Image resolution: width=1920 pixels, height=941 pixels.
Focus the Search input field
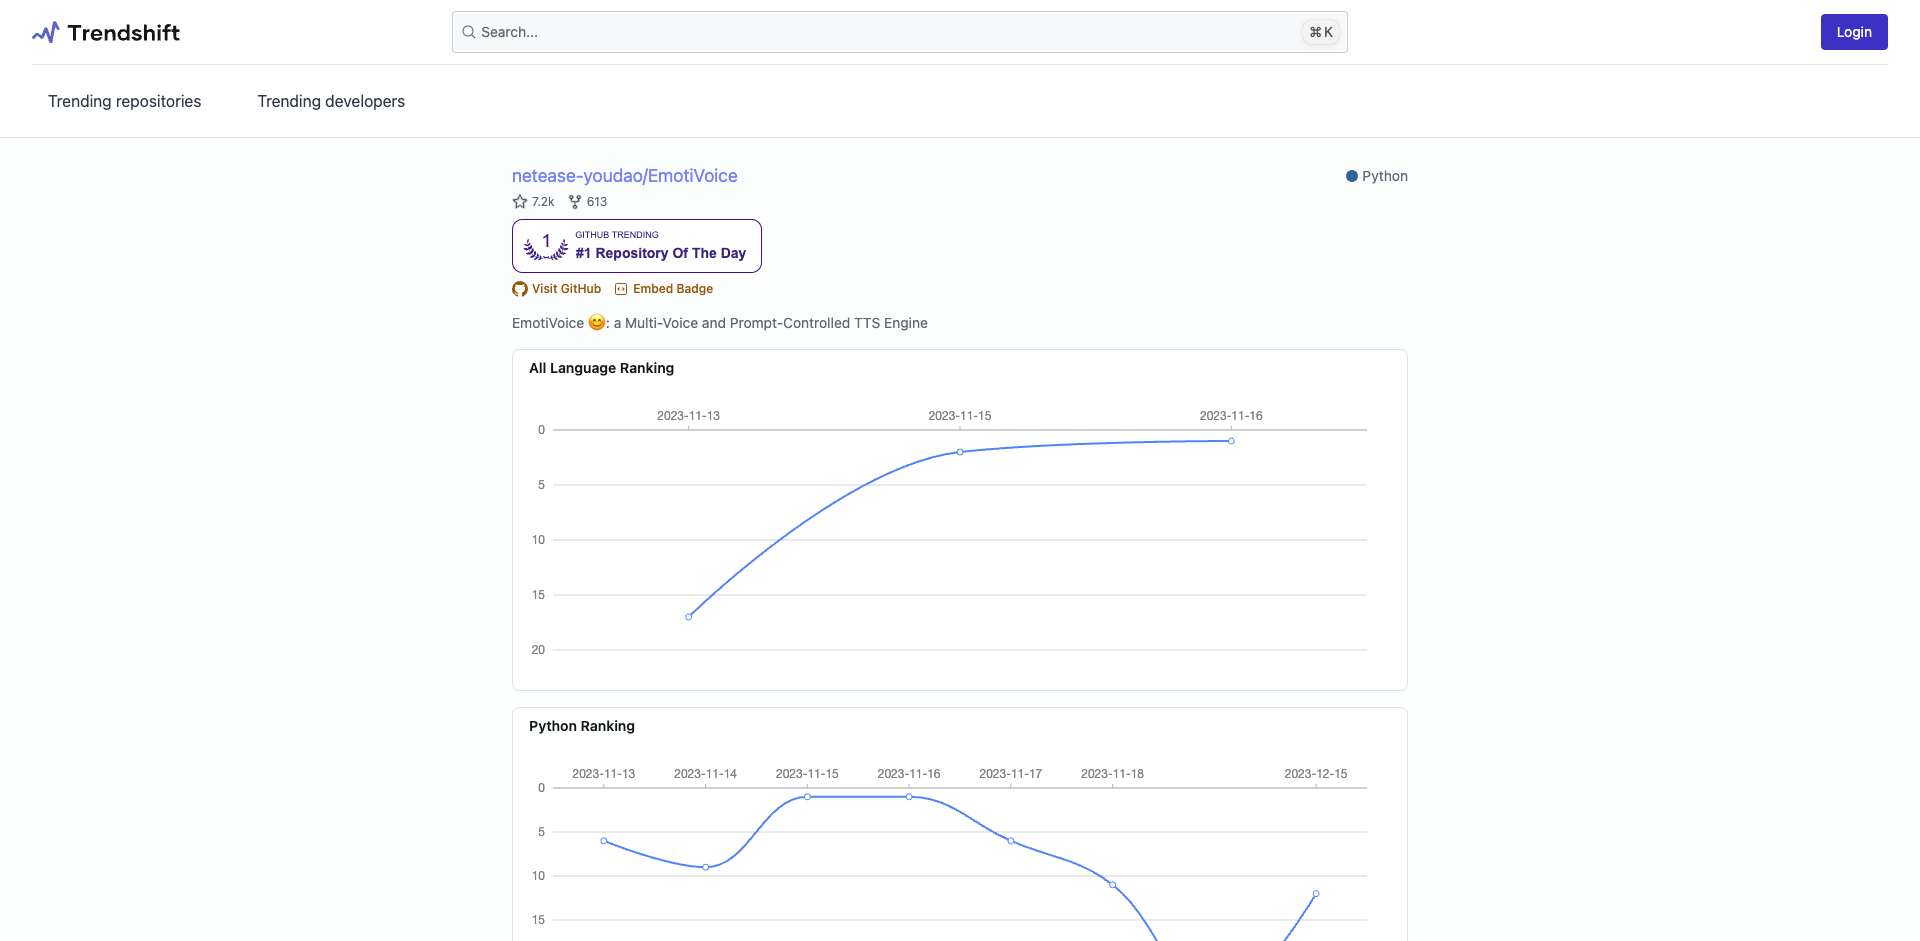(899, 32)
